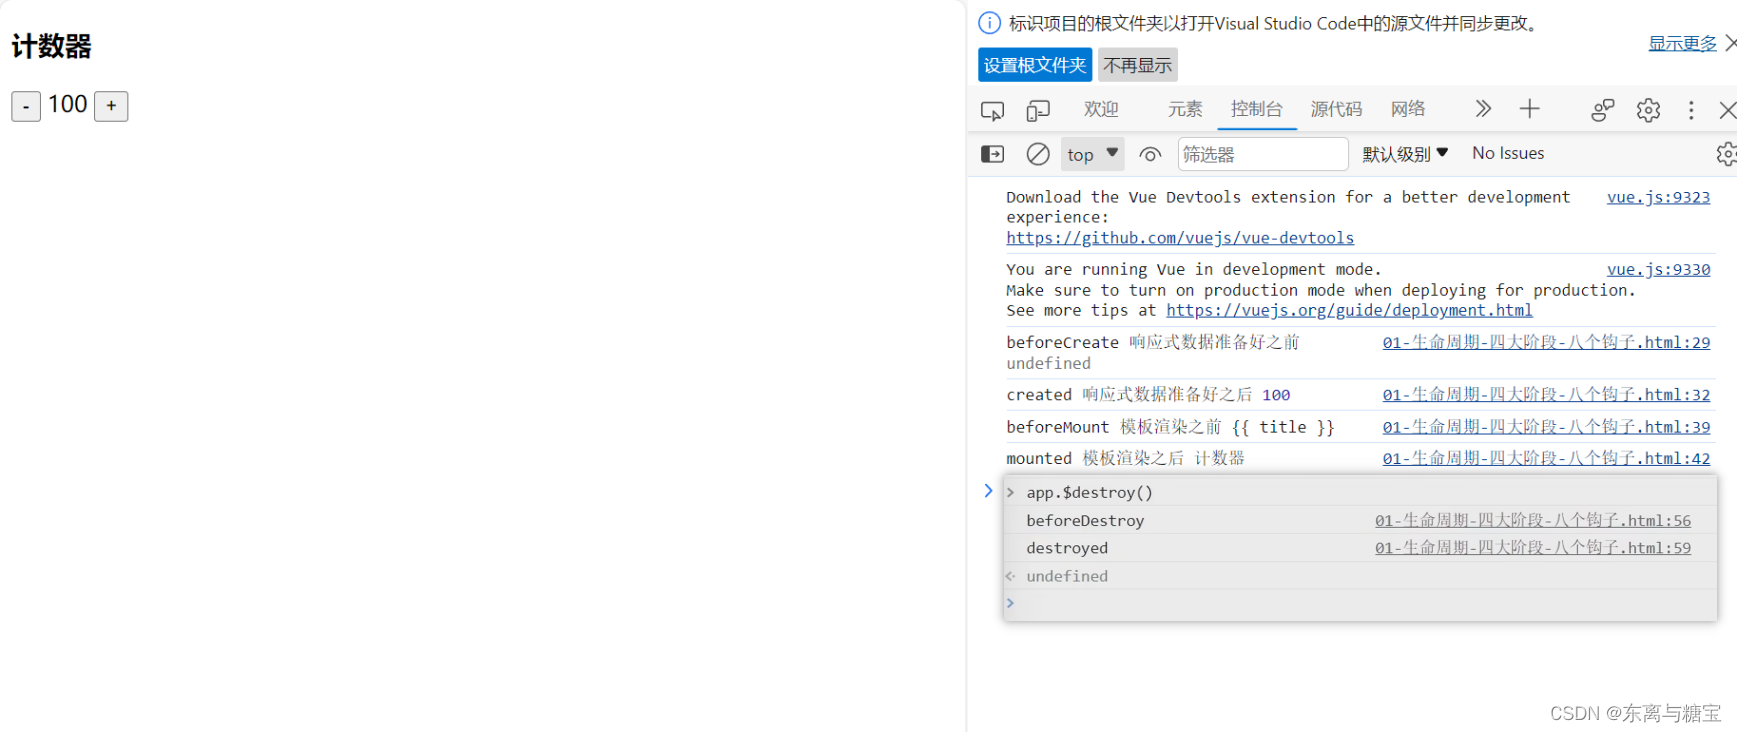
Task: Clear the console with the ban icon
Action: click(1038, 154)
